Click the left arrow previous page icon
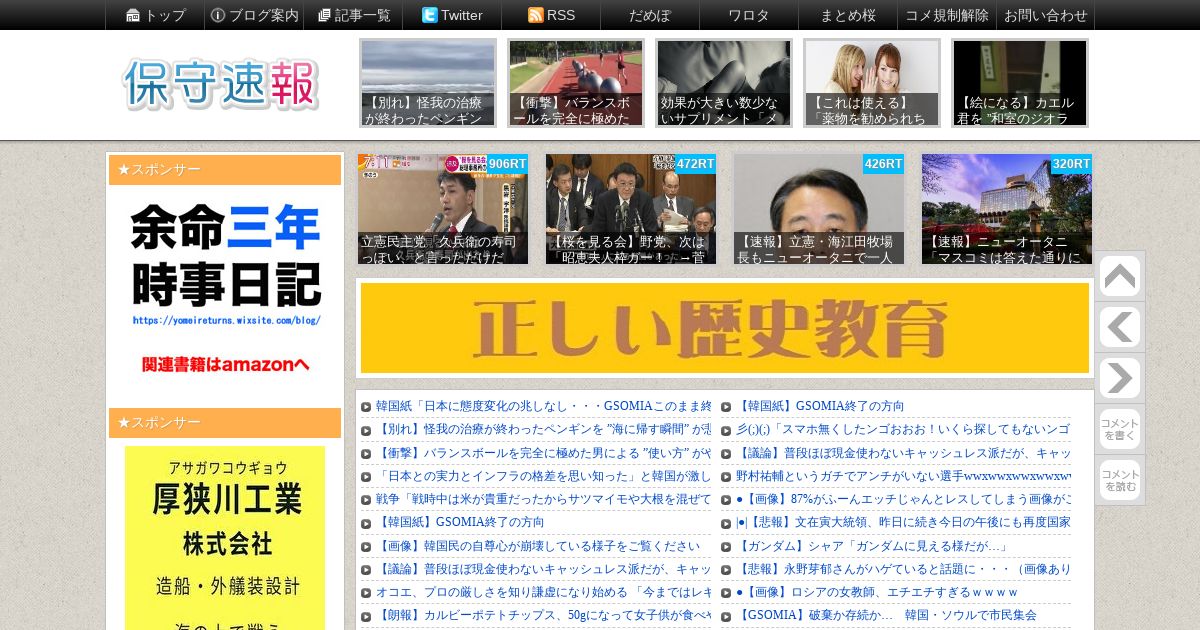Viewport: 1200px width, 630px height. 1119,327
